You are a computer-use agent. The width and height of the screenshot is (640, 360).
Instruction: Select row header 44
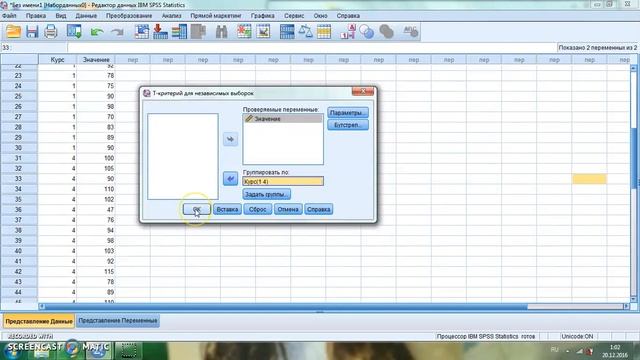pos(19,292)
